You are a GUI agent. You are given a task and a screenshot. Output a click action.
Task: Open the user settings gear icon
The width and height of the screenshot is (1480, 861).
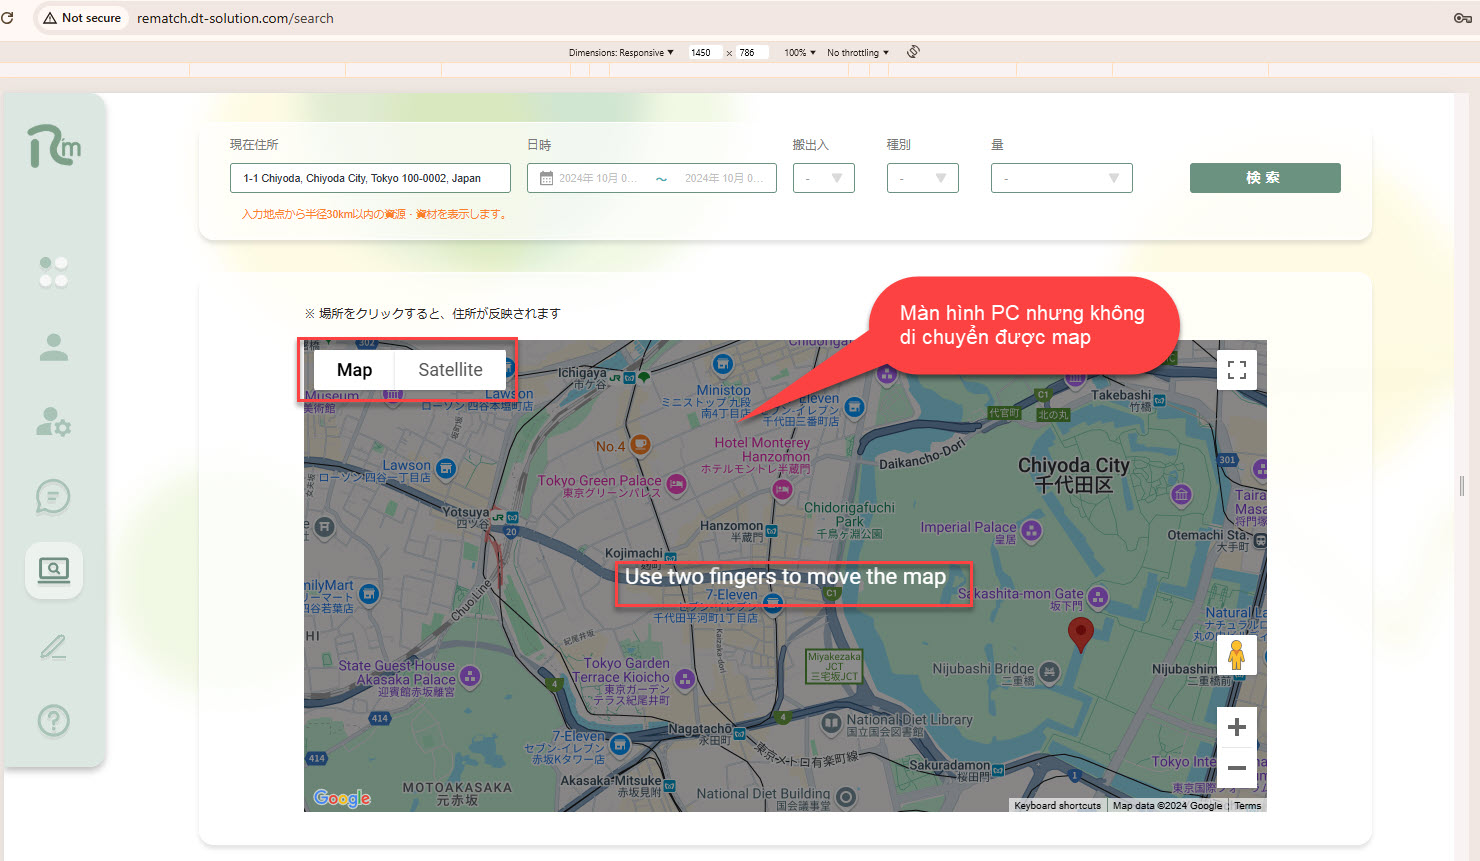click(x=54, y=422)
